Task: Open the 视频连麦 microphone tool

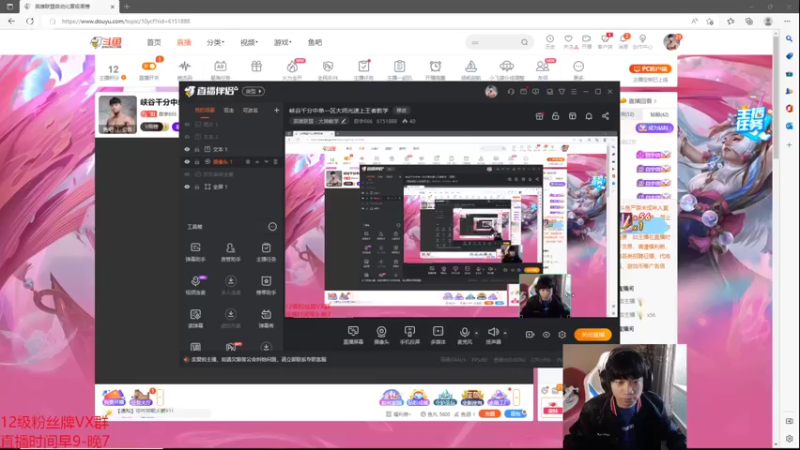Action: 195,285
